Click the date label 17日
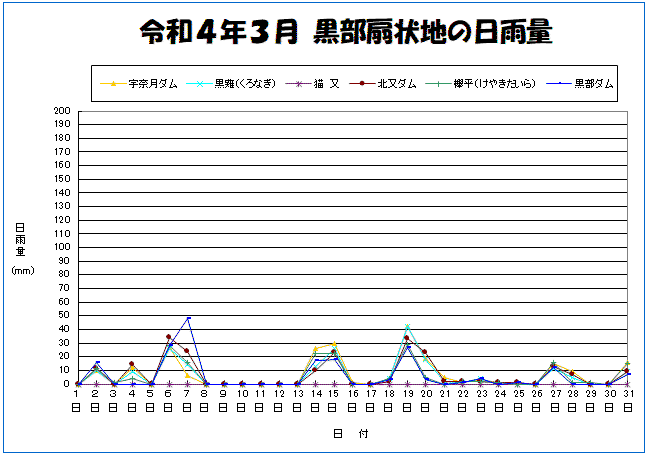 [x=370, y=400]
